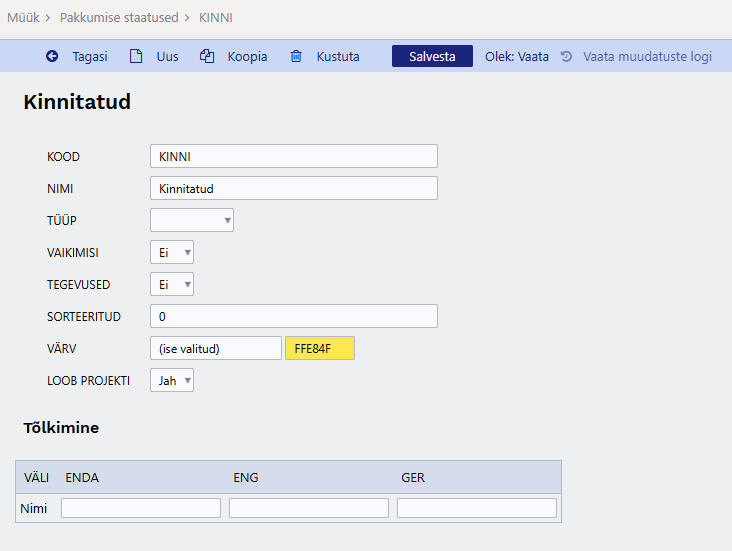This screenshot has height=551, width=732.
Task: Click the KOOD input field
Action: [x=293, y=156]
